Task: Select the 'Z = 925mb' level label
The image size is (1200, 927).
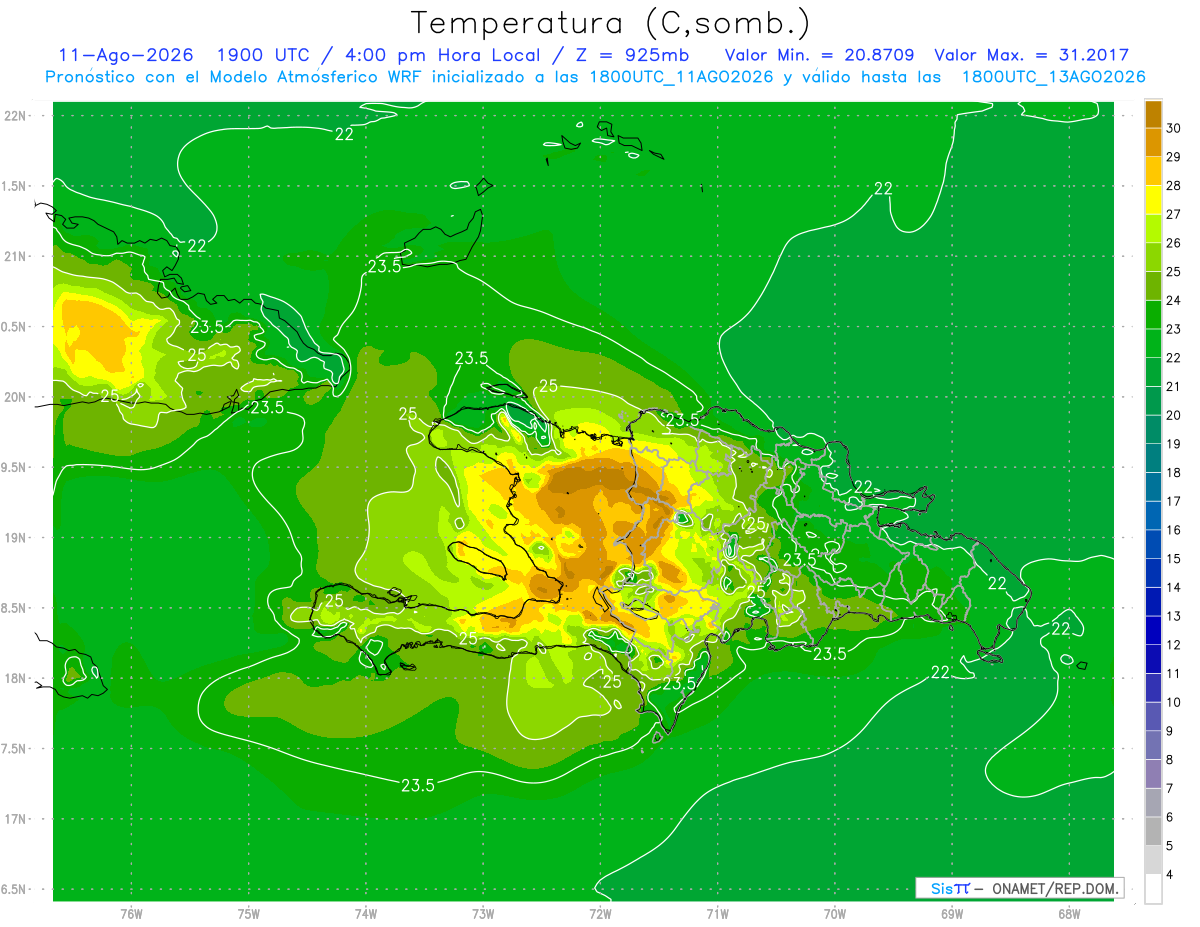Action: [x=631, y=55]
